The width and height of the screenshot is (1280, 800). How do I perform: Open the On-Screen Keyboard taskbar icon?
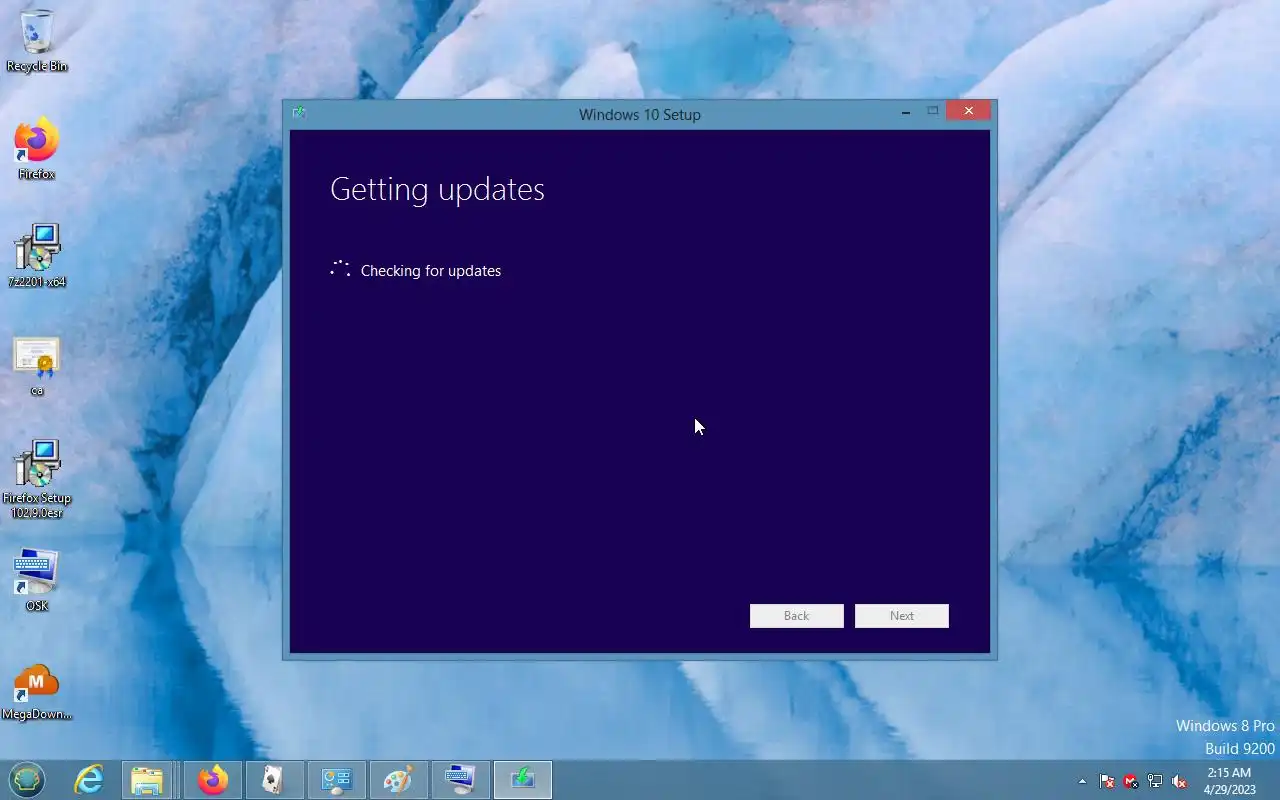(460, 780)
